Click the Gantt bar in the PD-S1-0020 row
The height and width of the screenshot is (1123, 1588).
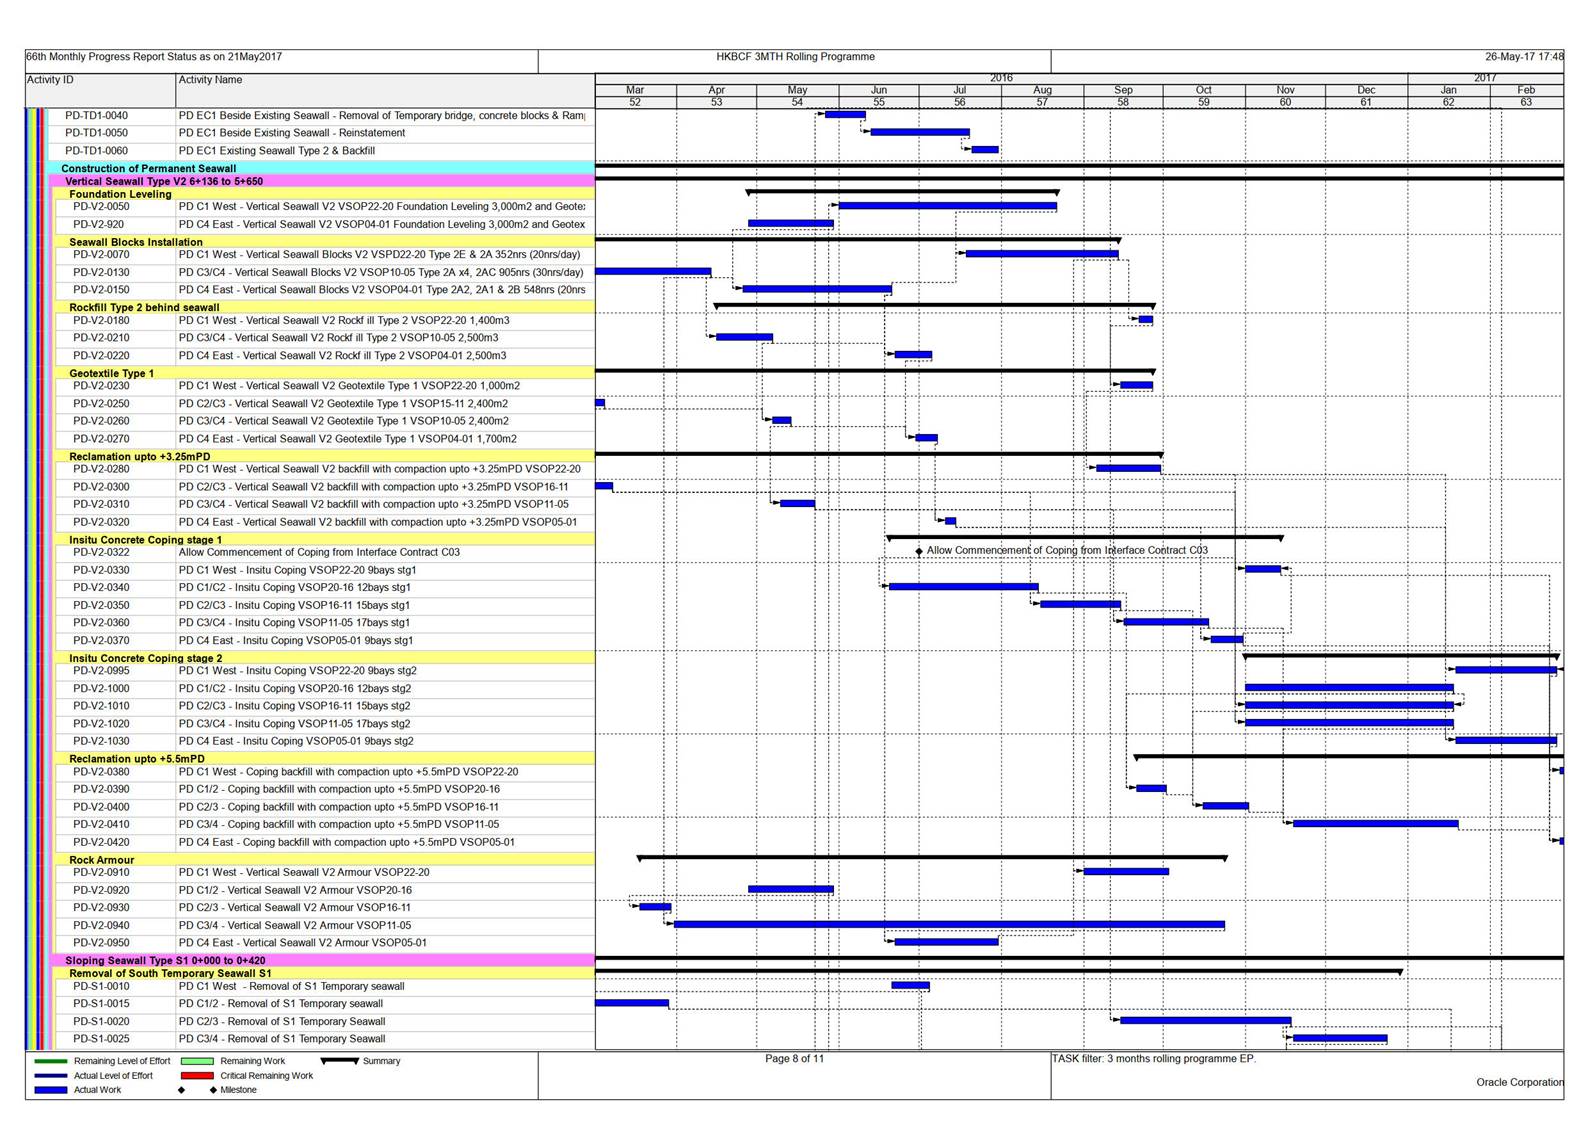[1205, 1021]
